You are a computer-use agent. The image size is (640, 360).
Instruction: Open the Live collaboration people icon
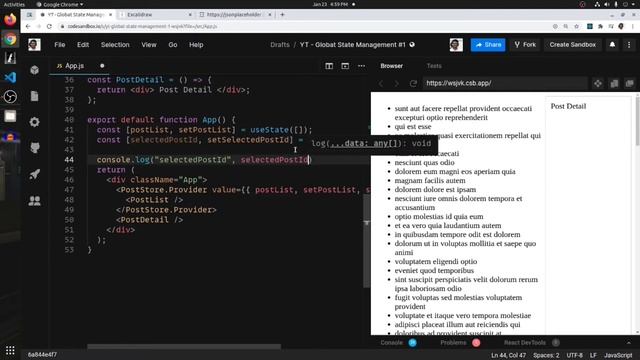[x=35, y=200]
